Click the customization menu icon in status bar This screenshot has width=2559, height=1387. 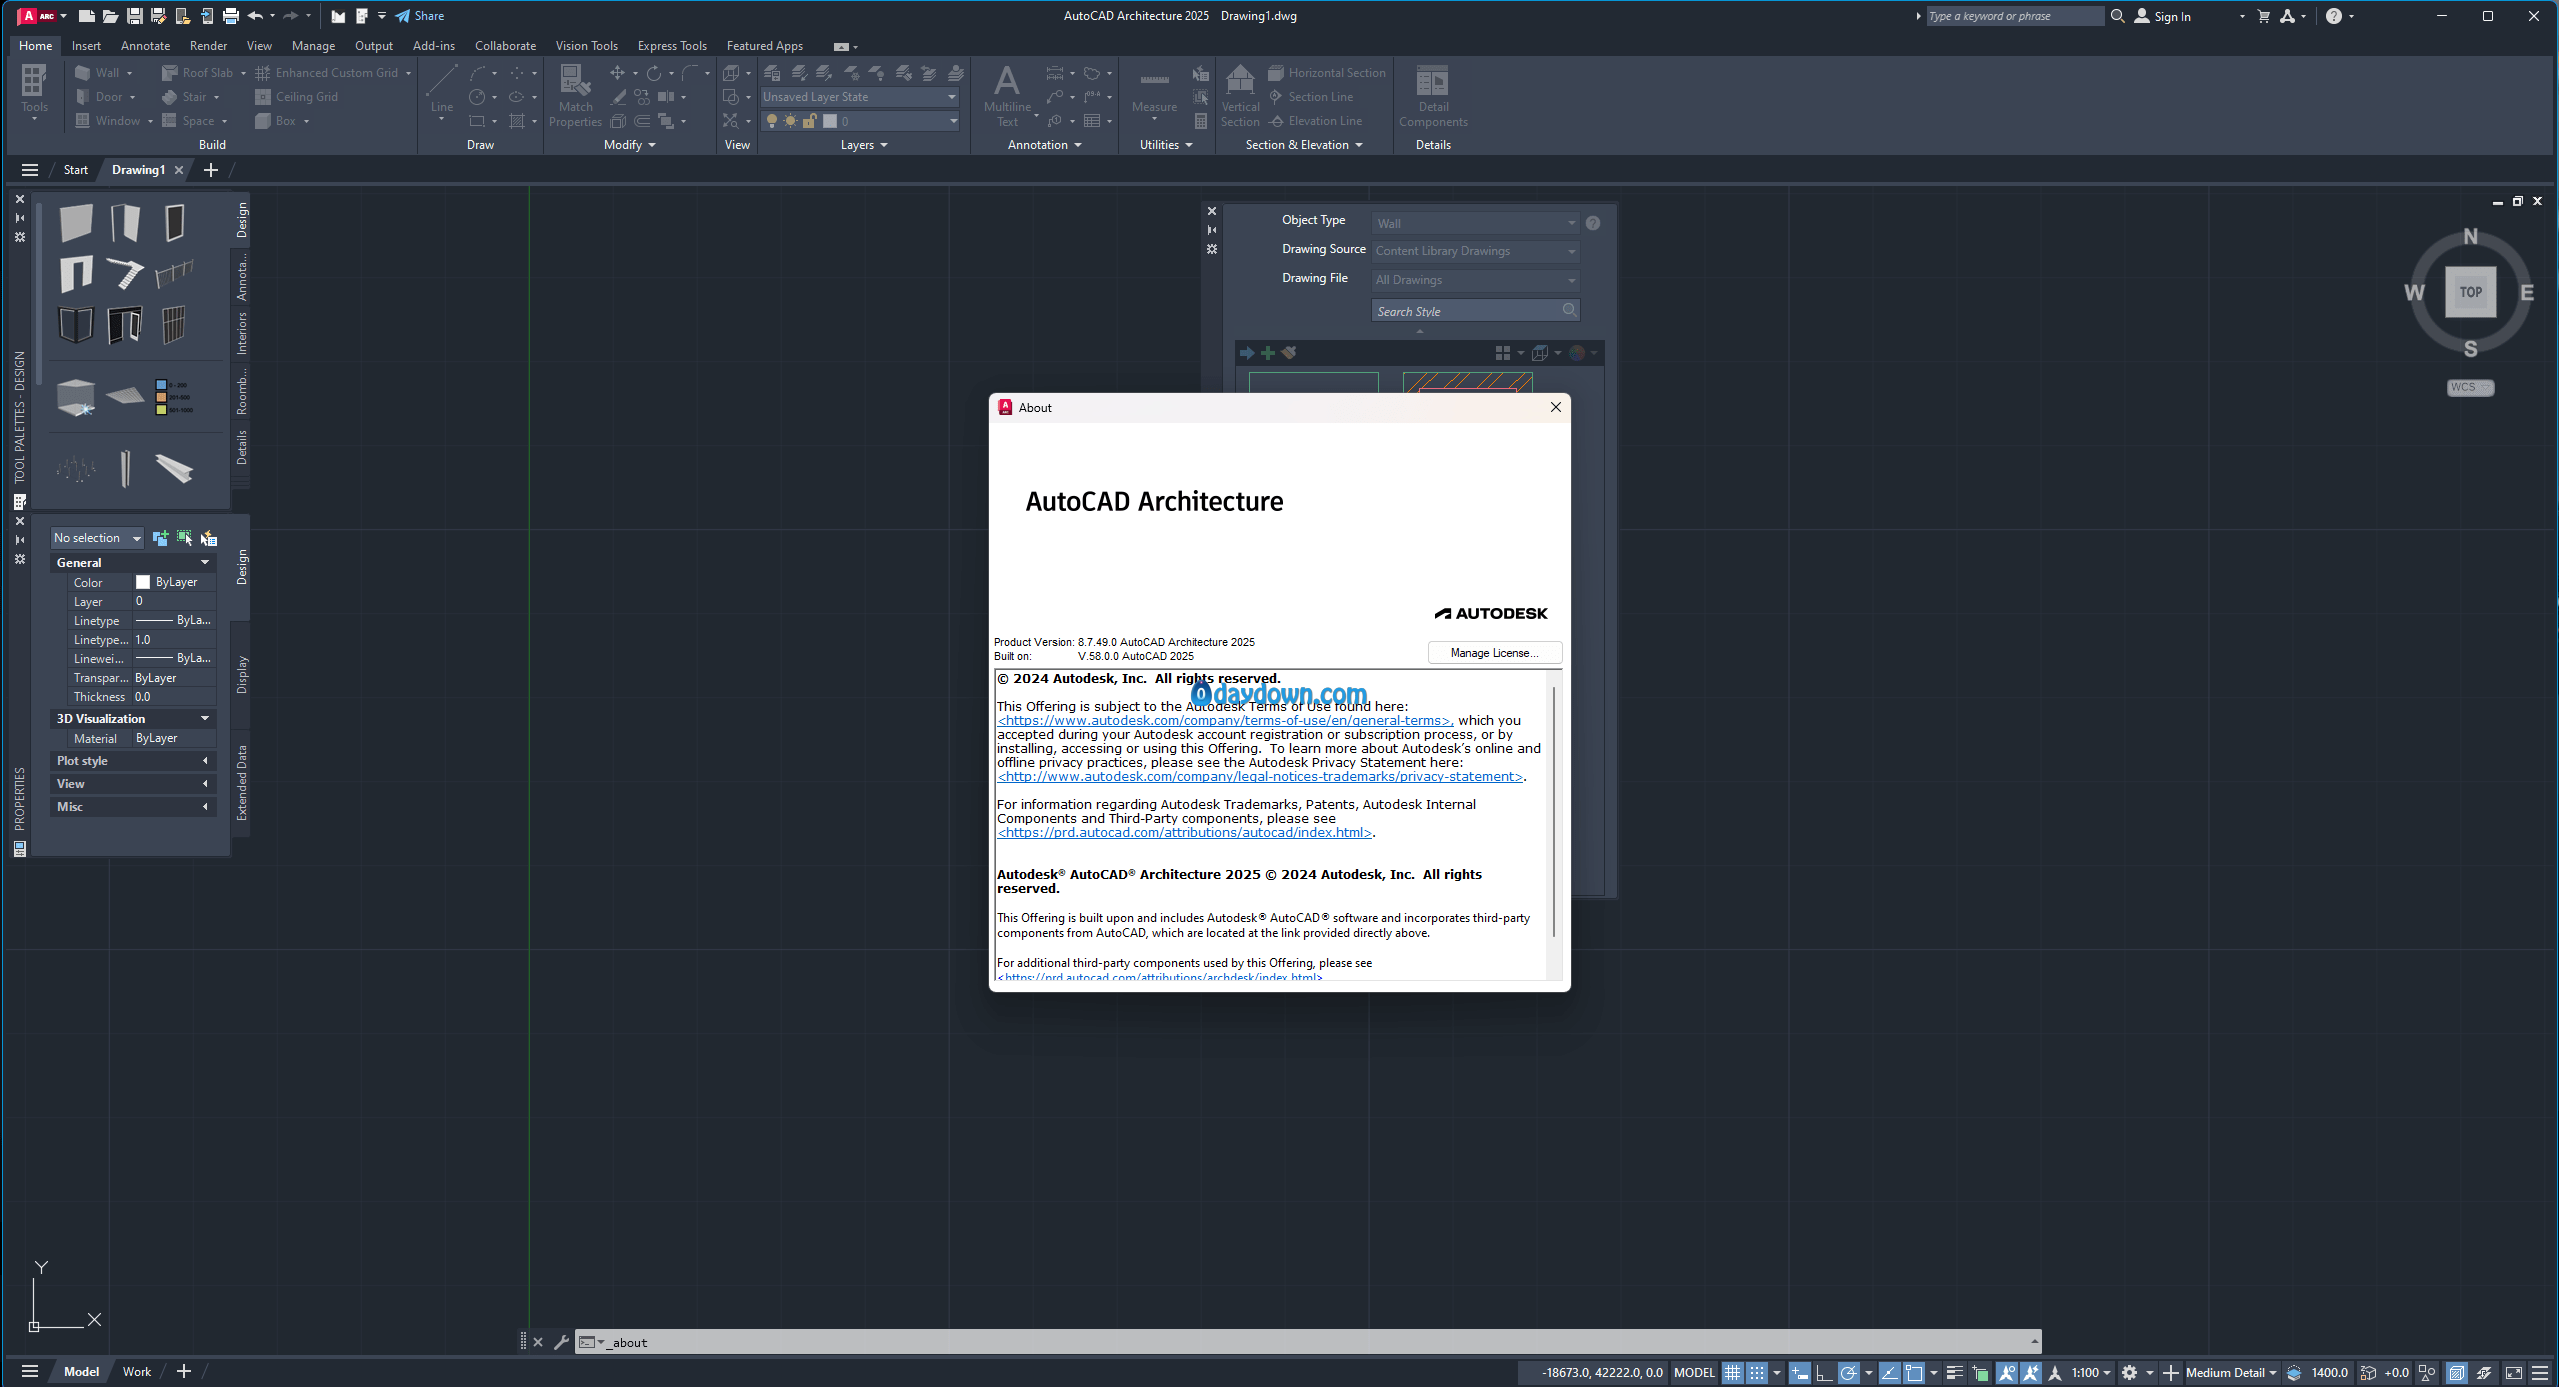coord(2539,1372)
